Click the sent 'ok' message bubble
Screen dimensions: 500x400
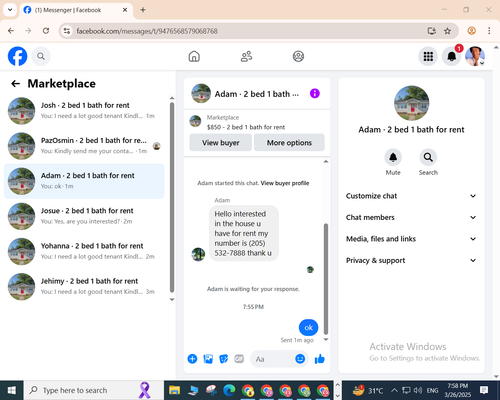pyautogui.click(x=308, y=328)
